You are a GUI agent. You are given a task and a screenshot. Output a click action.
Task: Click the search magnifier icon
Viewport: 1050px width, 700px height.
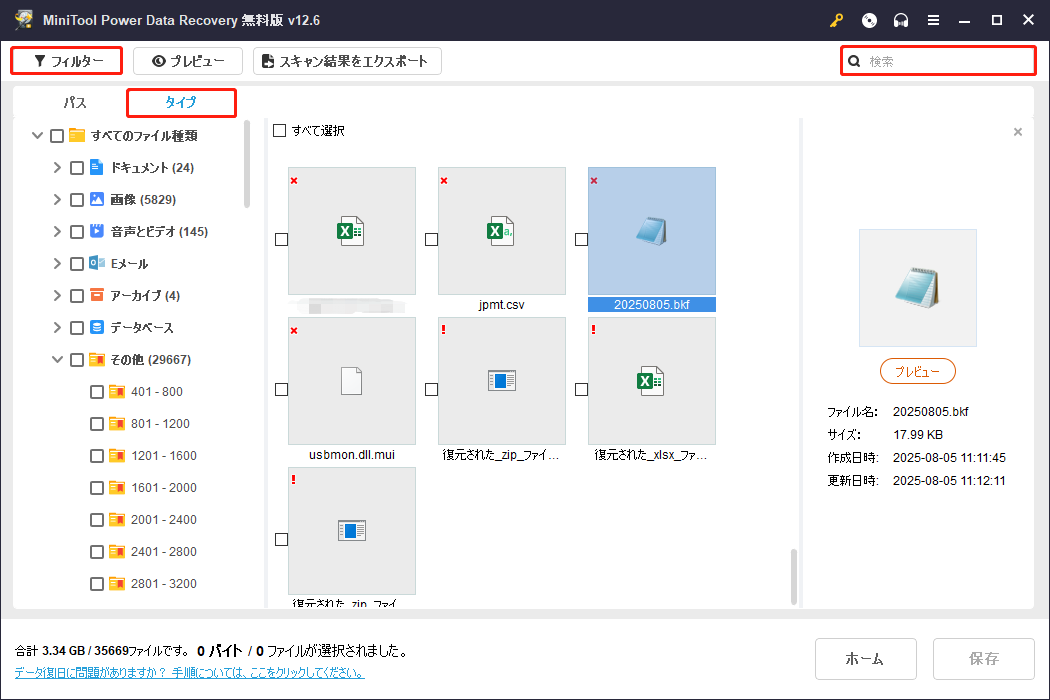pyautogui.click(x=854, y=62)
